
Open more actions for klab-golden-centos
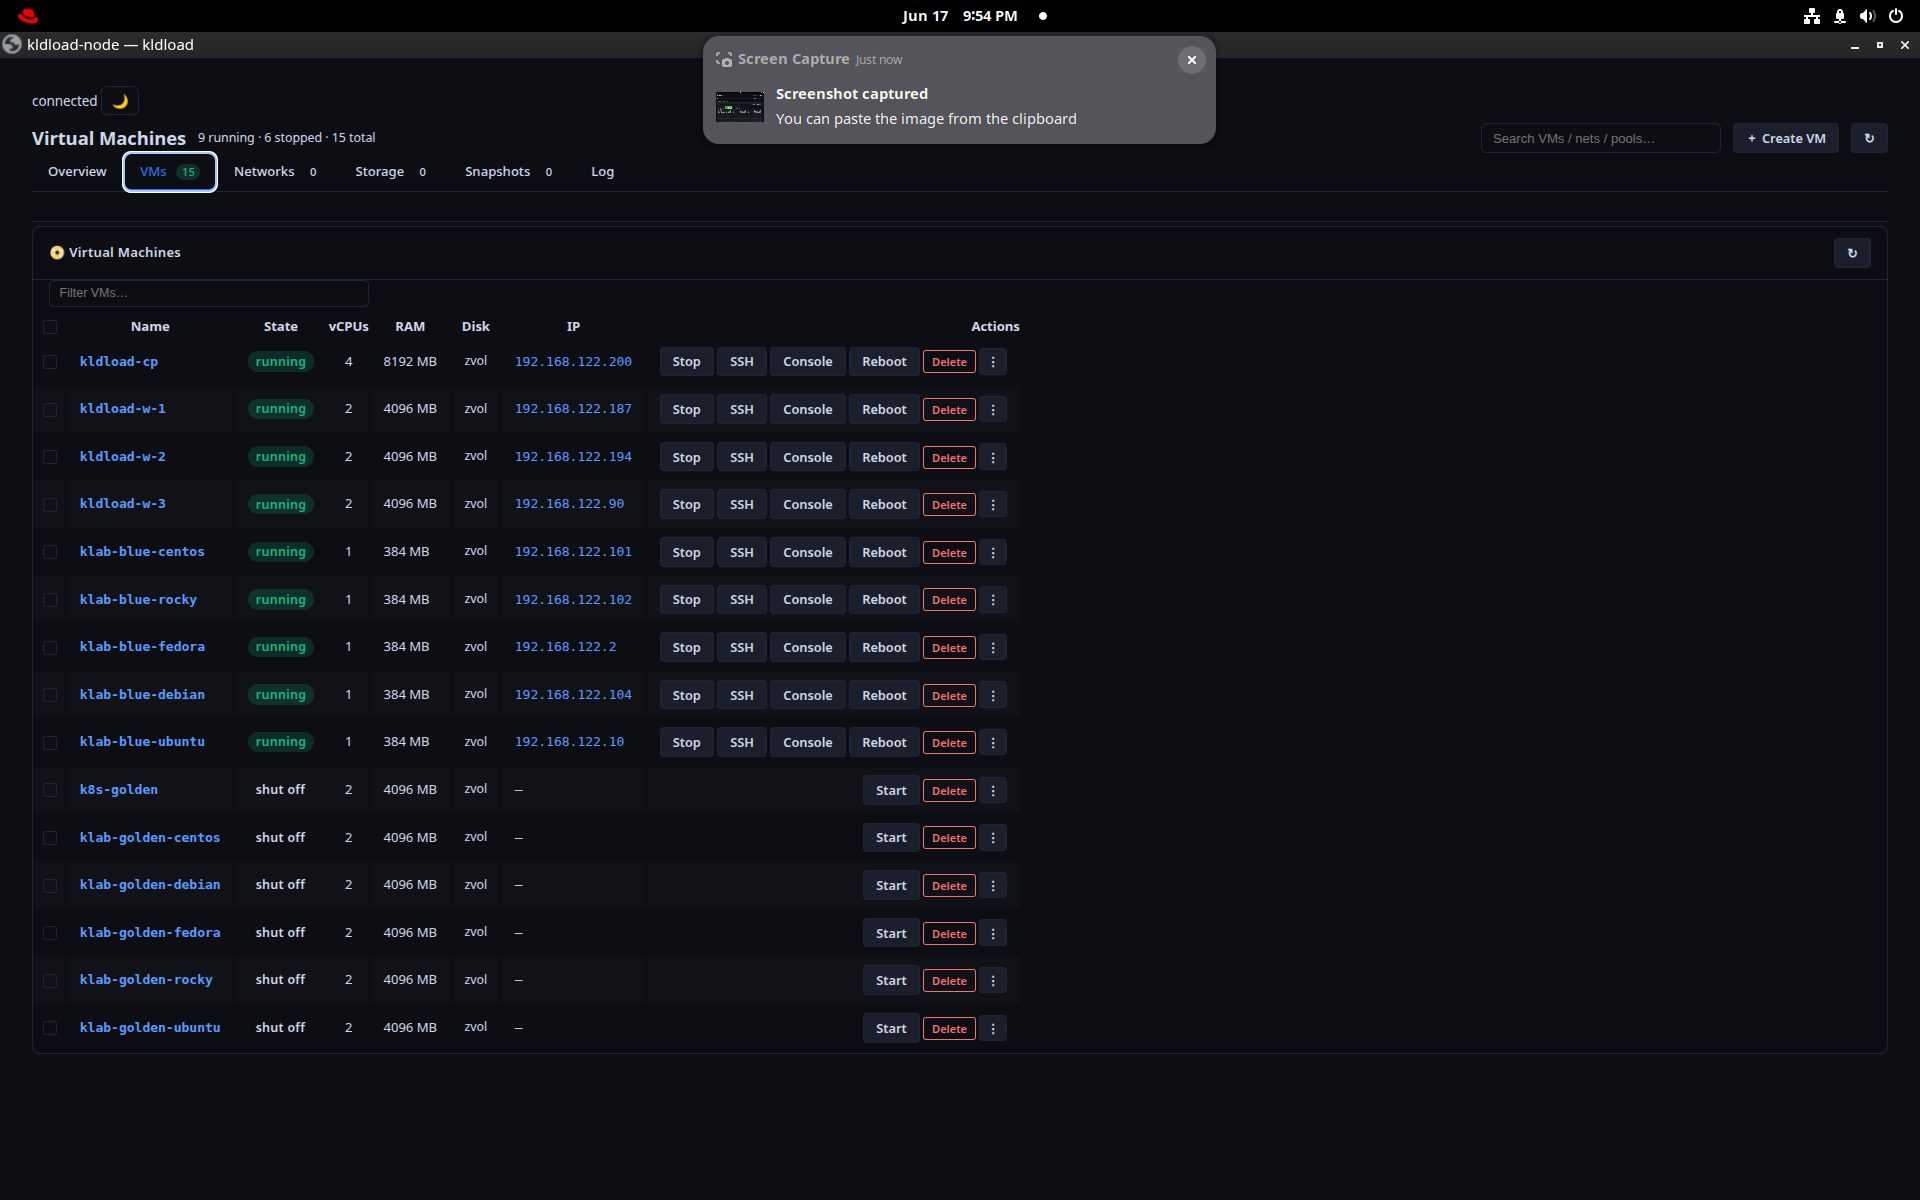993,838
